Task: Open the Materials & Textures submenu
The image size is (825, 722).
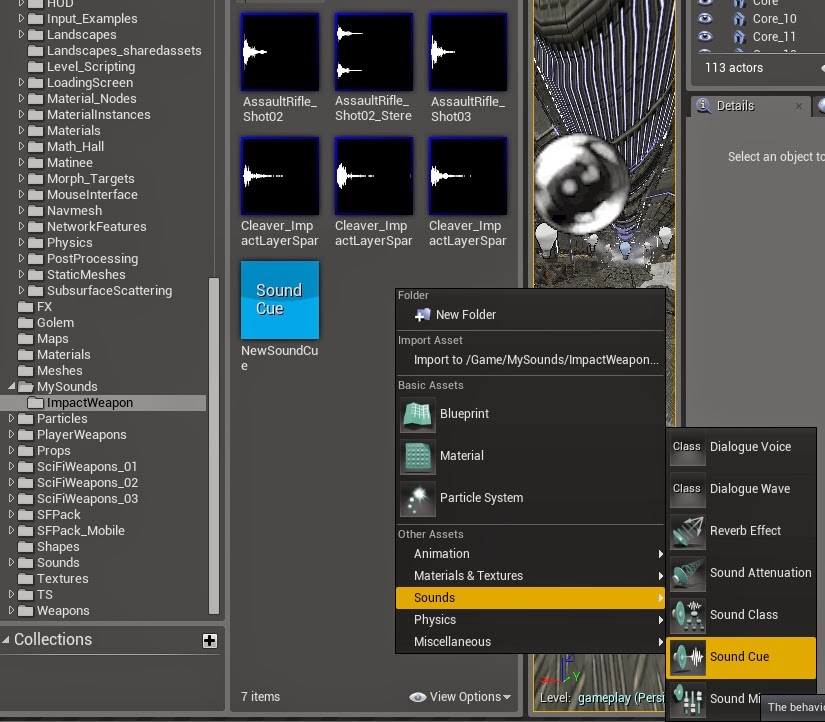Action: pyautogui.click(x=530, y=576)
